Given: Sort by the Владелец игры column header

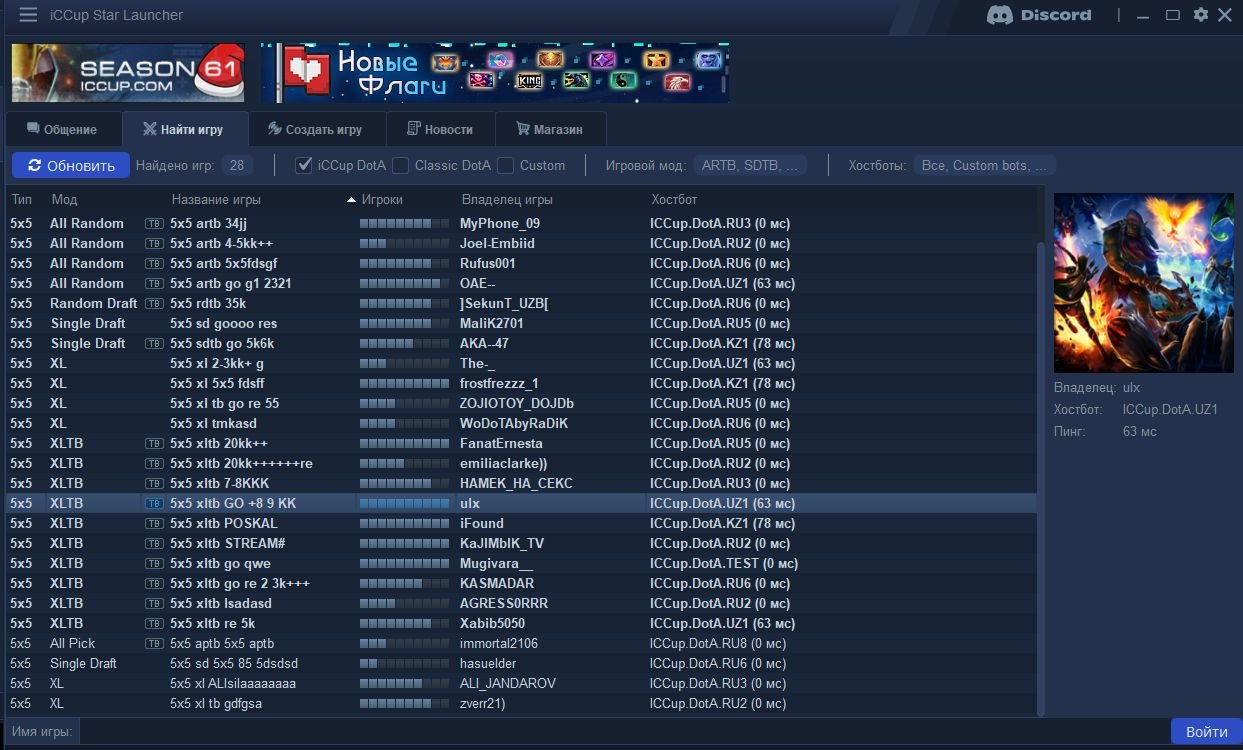Looking at the screenshot, I should 507,200.
